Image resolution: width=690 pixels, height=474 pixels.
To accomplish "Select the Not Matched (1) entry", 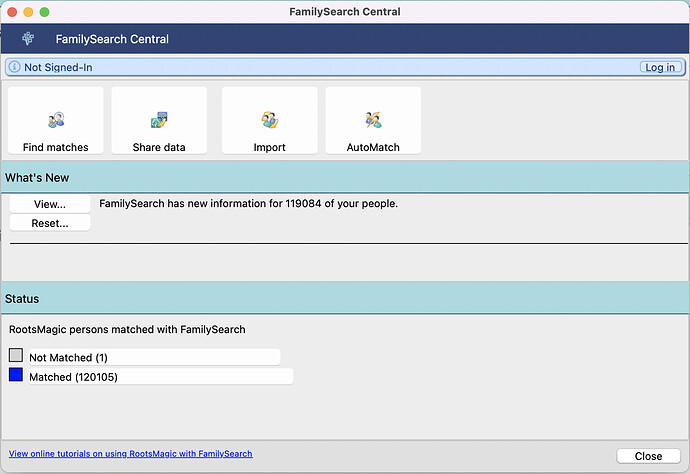I will tap(154, 357).
